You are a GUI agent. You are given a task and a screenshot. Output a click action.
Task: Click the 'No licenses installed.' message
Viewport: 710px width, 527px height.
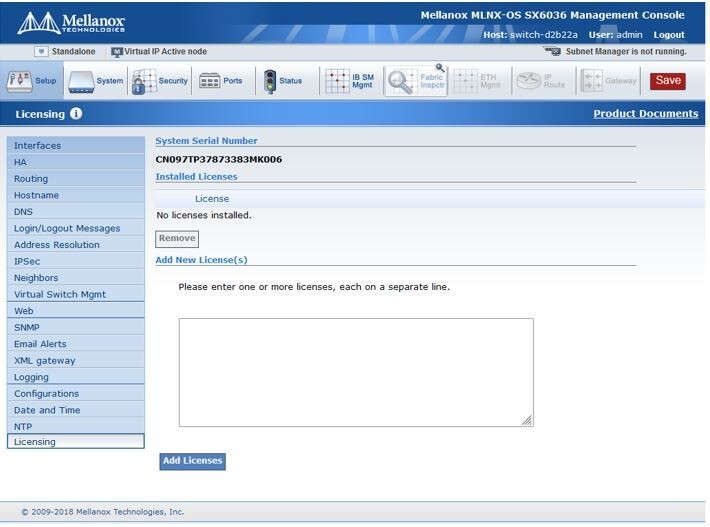click(x=203, y=215)
